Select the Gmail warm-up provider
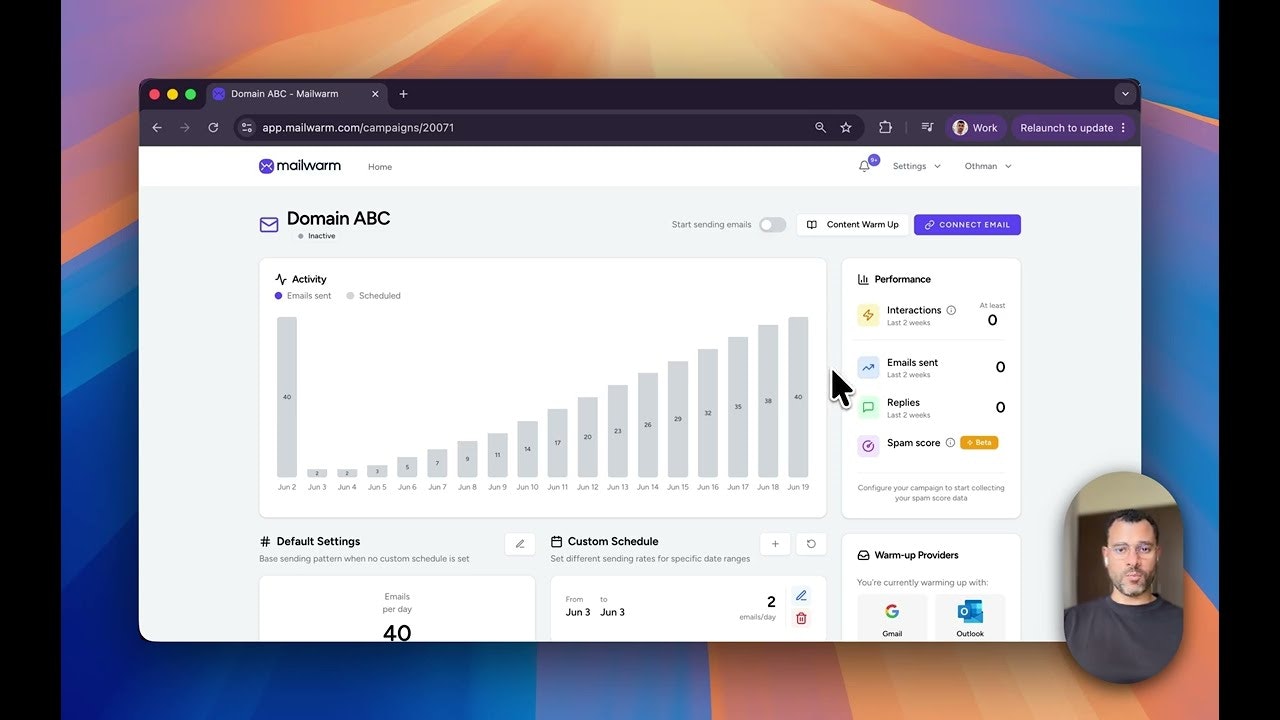The width and height of the screenshot is (1280, 720). coord(892,618)
